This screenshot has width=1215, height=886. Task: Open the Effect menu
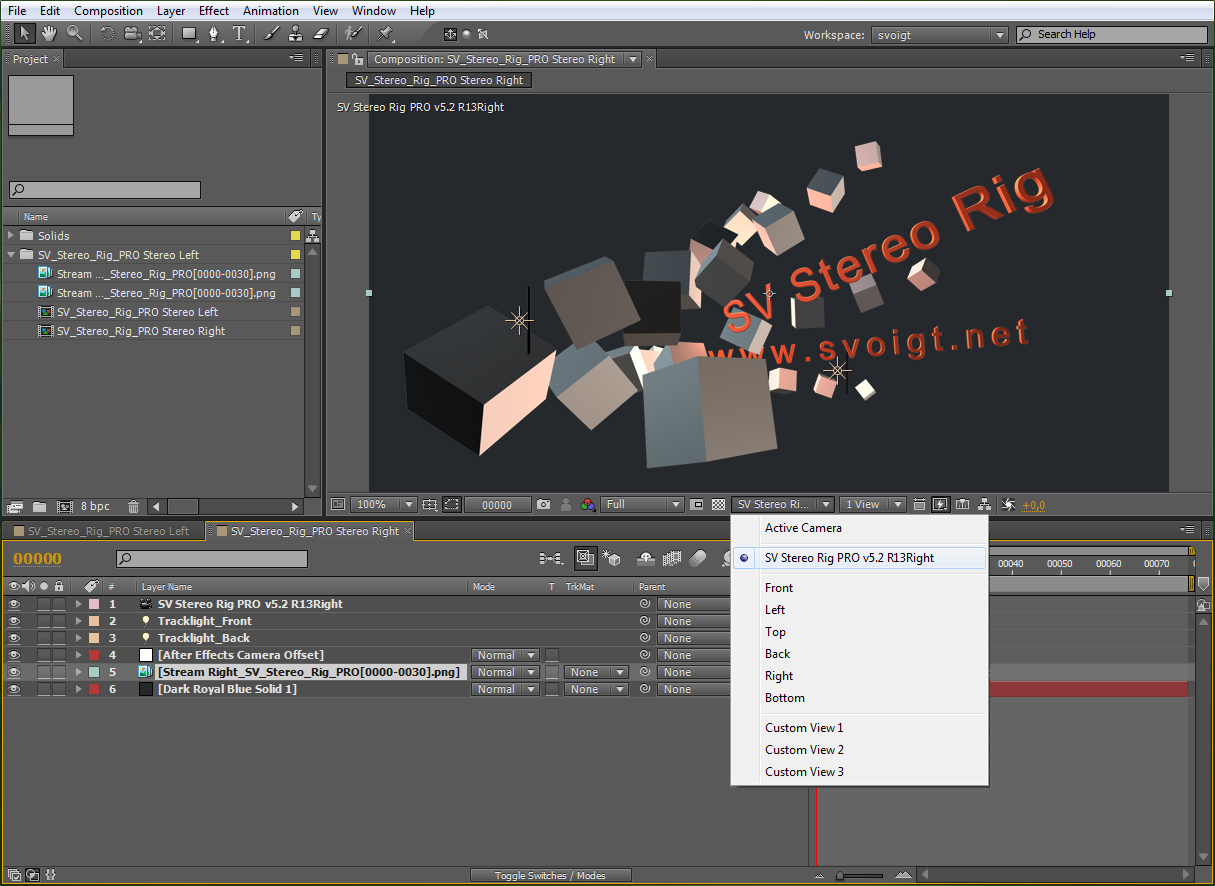pyautogui.click(x=214, y=11)
